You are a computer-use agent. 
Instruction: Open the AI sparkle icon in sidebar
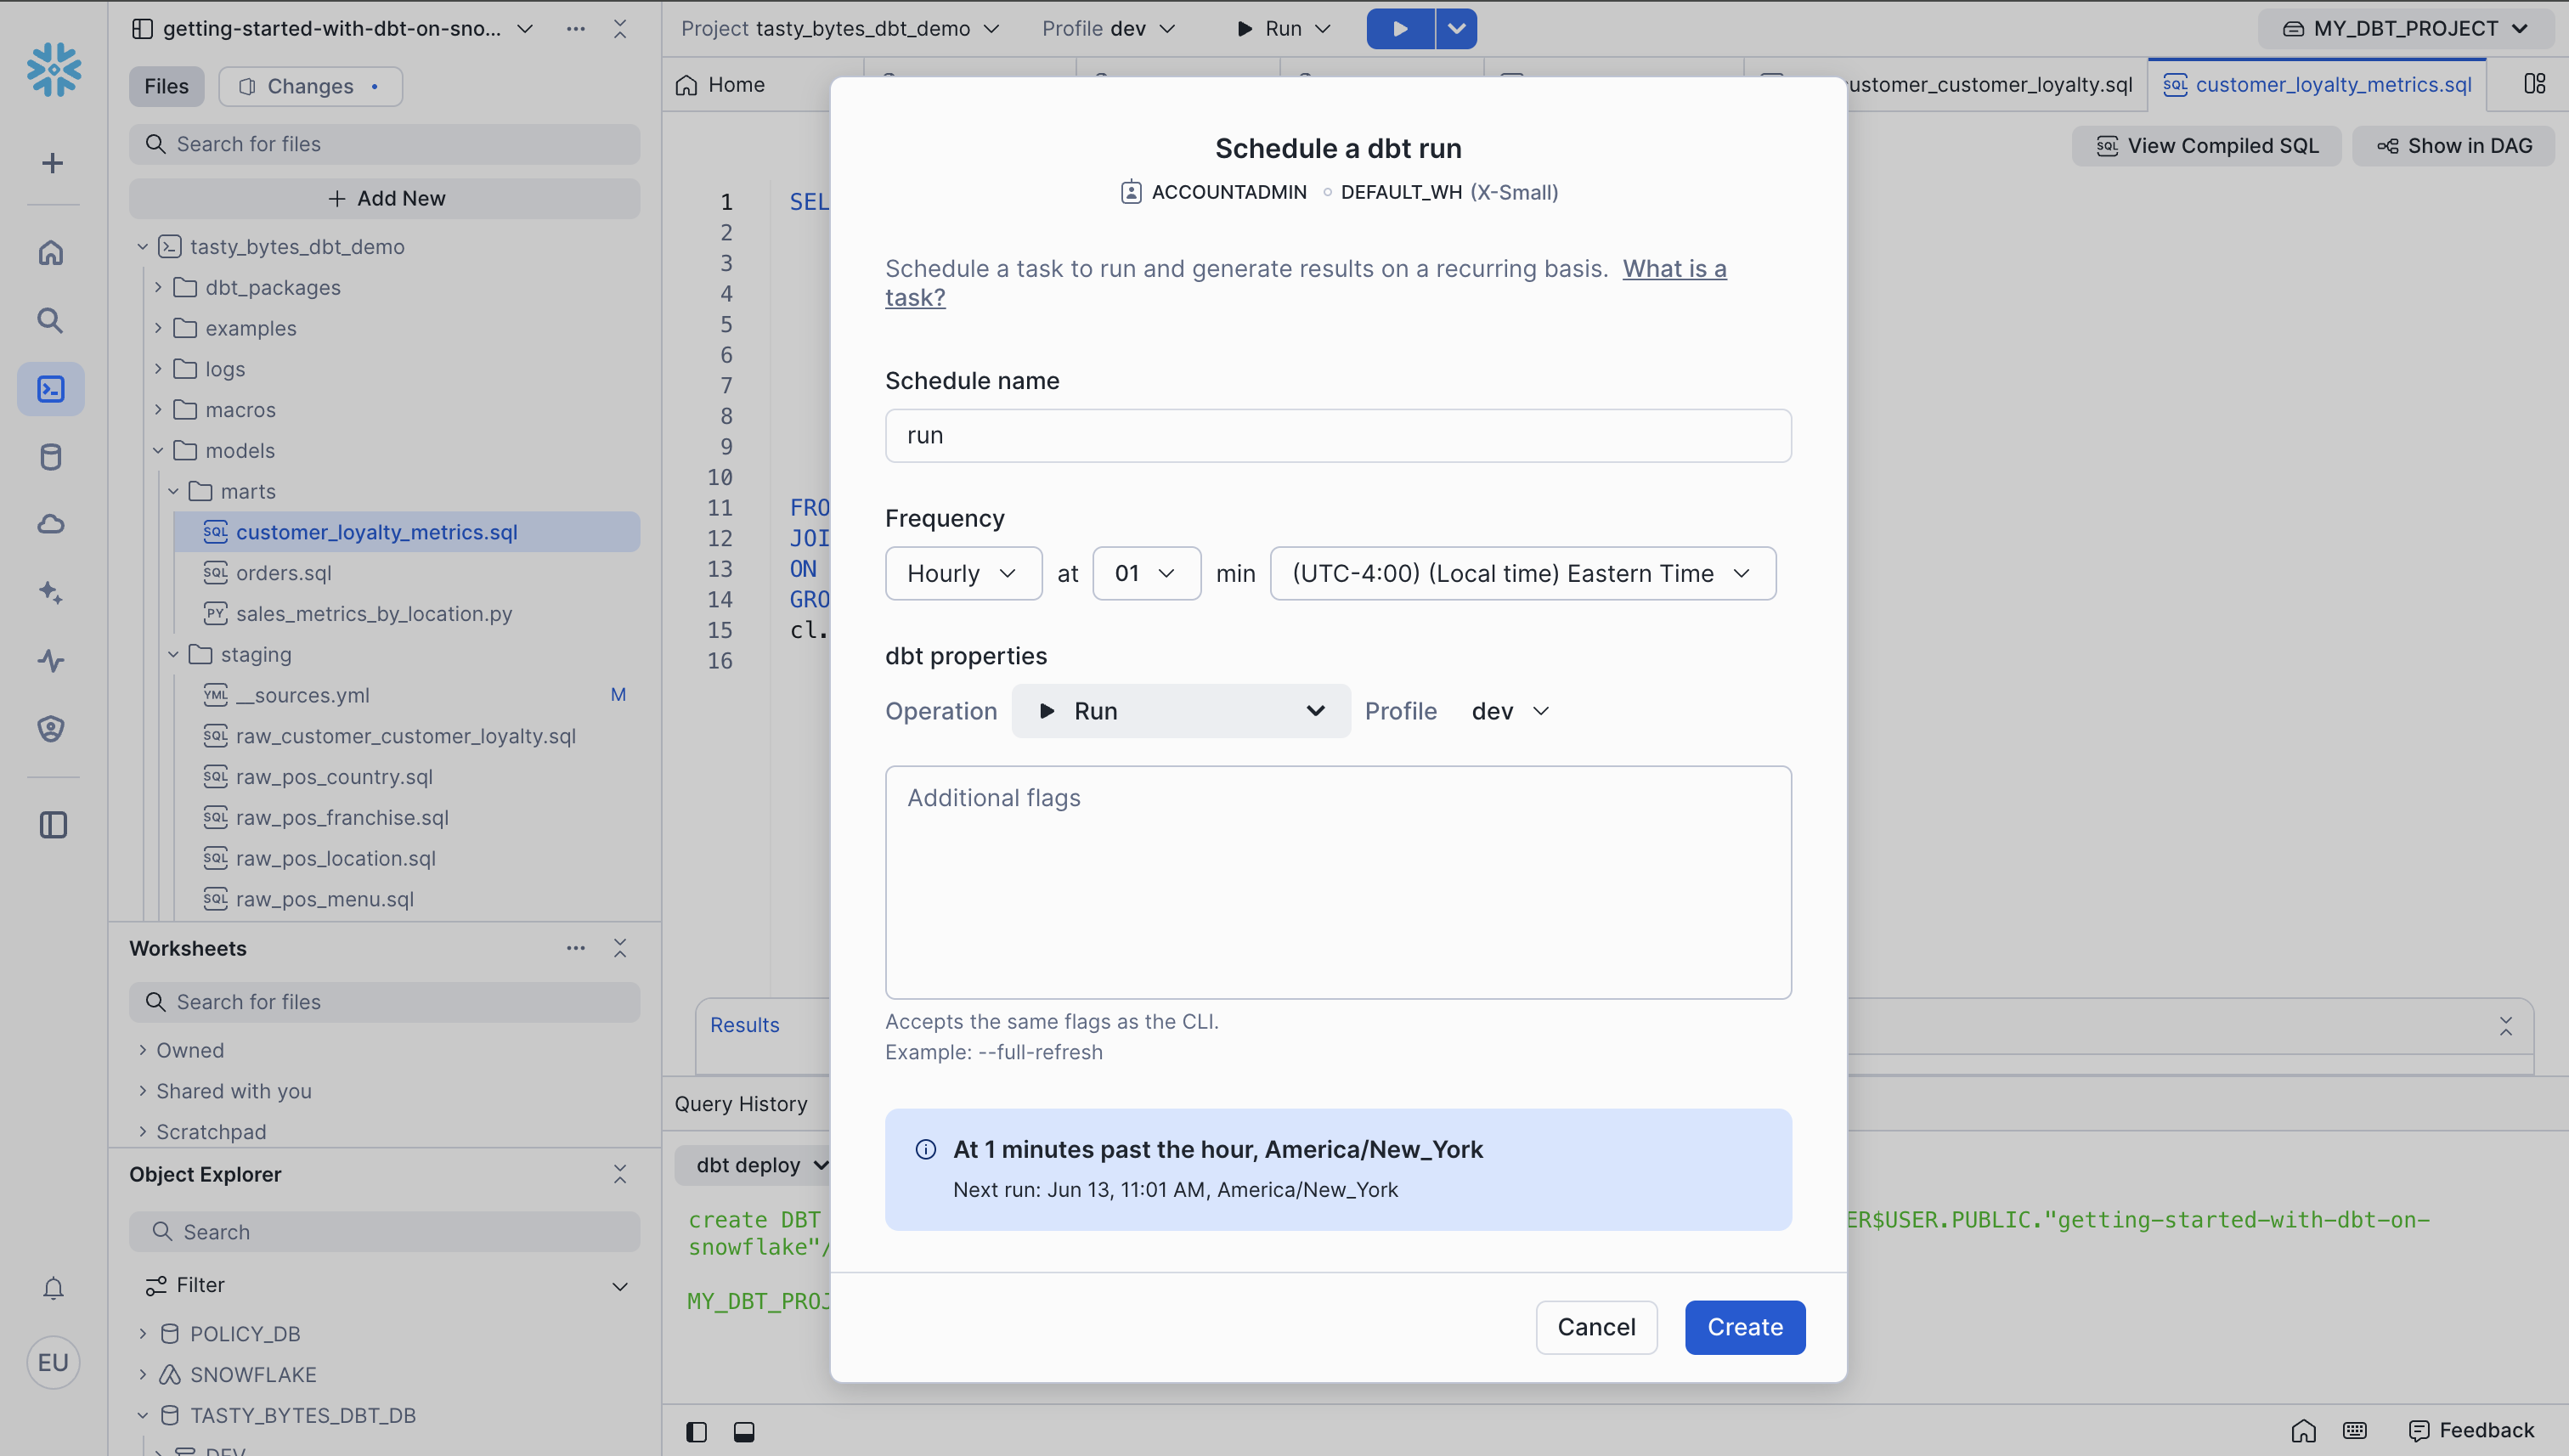pos(51,593)
